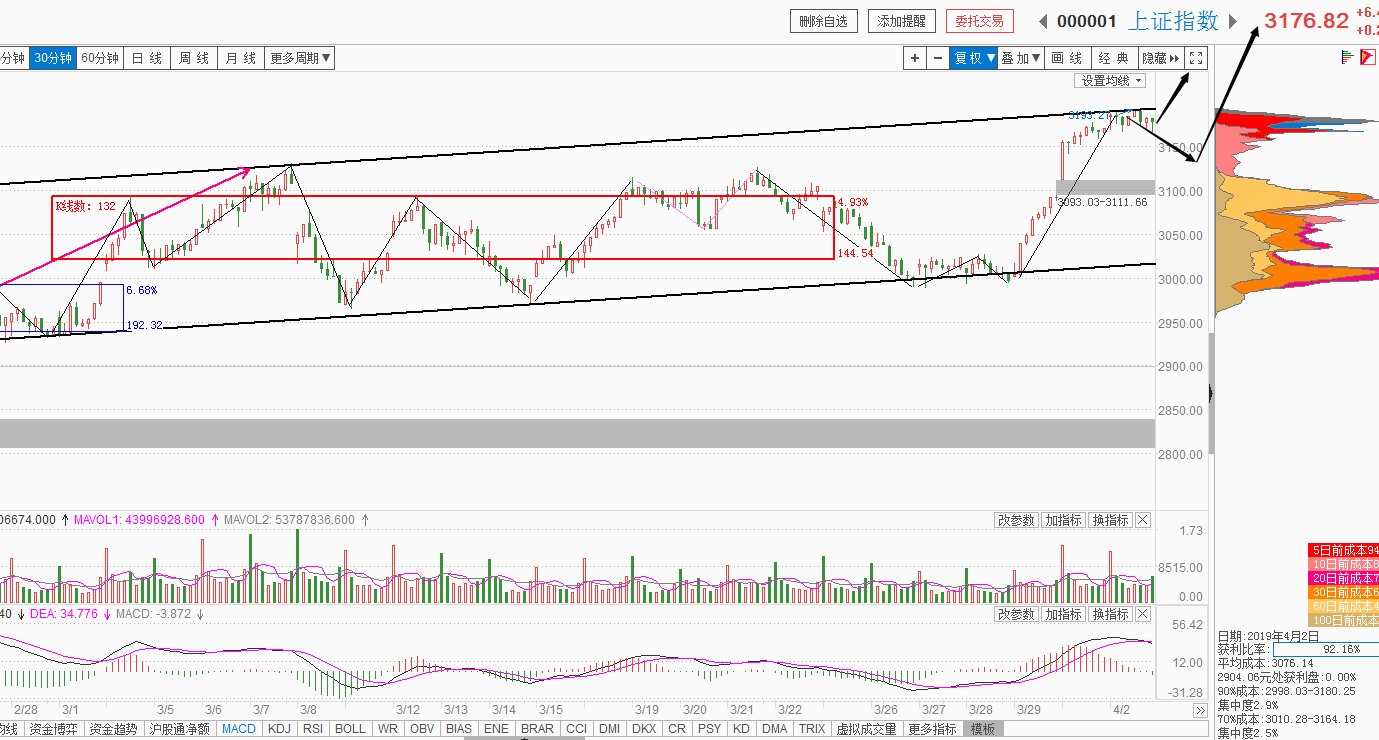Viewport: 1379px width, 740px height.
Task: Zoom out the chart with the minus button
Action: (x=938, y=58)
